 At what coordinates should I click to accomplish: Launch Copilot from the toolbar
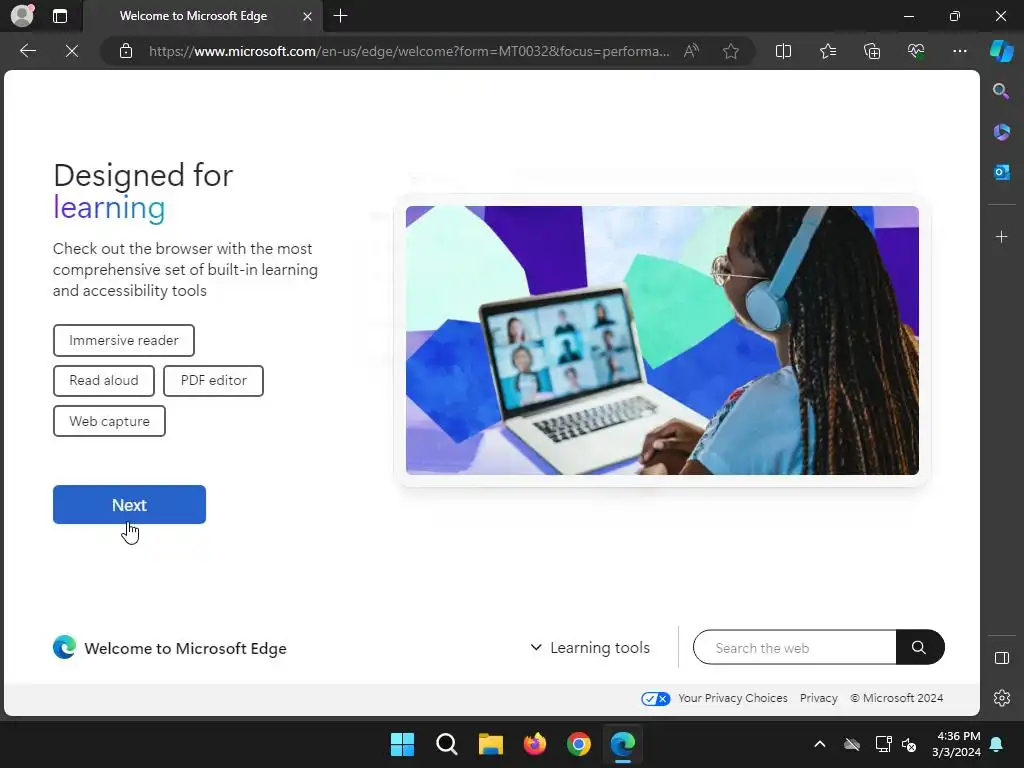[1001, 51]
